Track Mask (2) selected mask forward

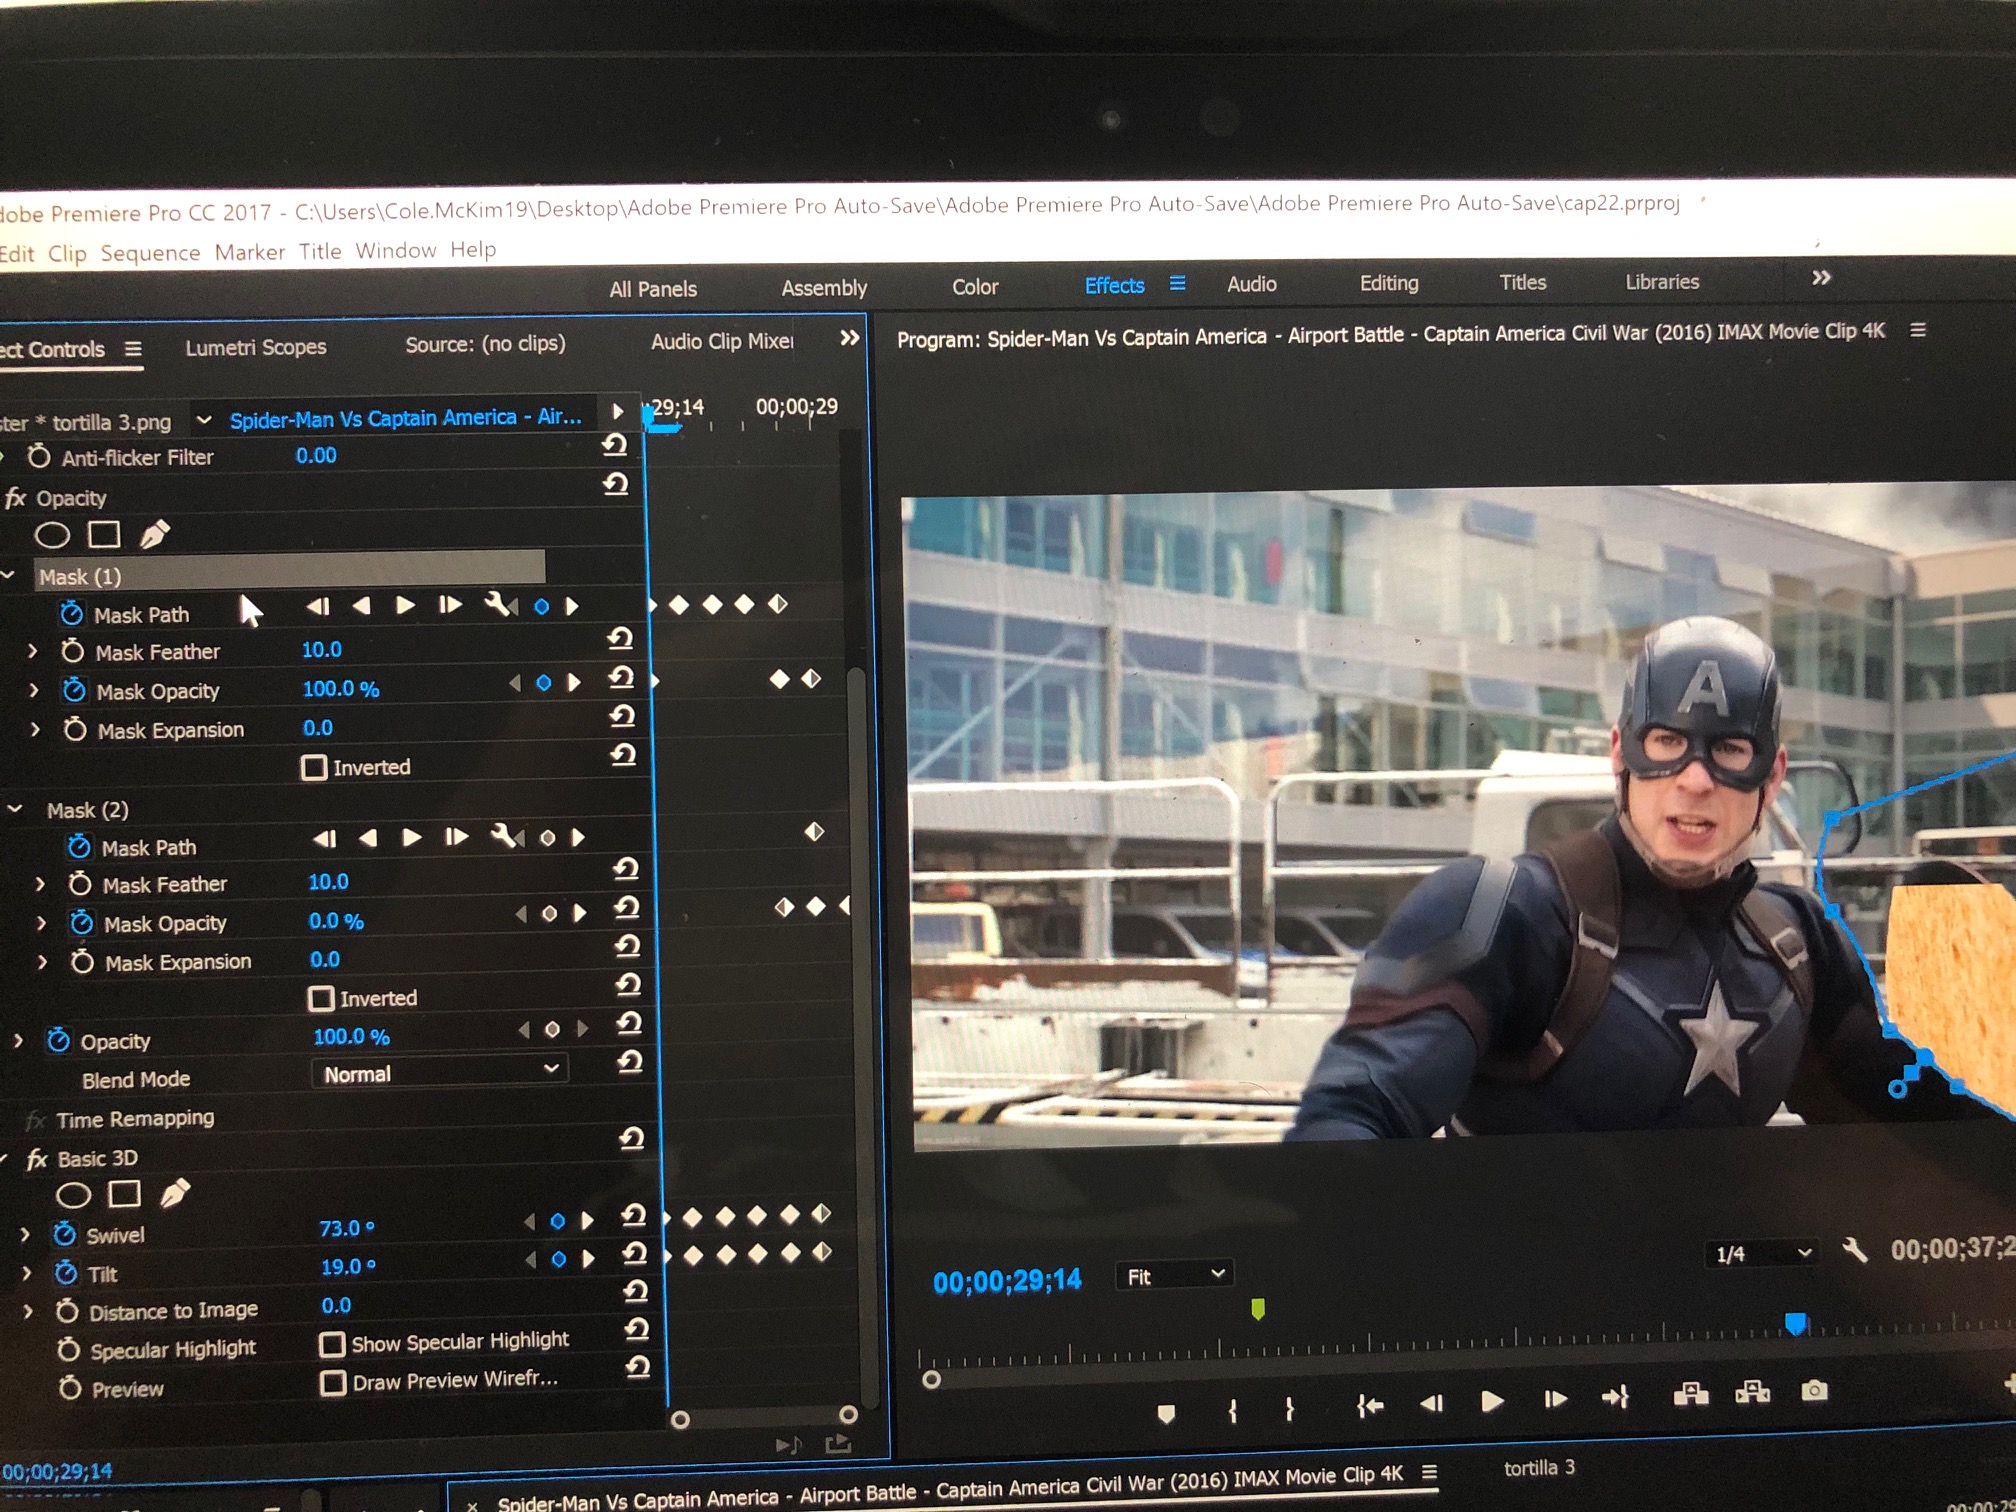(x=411, y=837)
